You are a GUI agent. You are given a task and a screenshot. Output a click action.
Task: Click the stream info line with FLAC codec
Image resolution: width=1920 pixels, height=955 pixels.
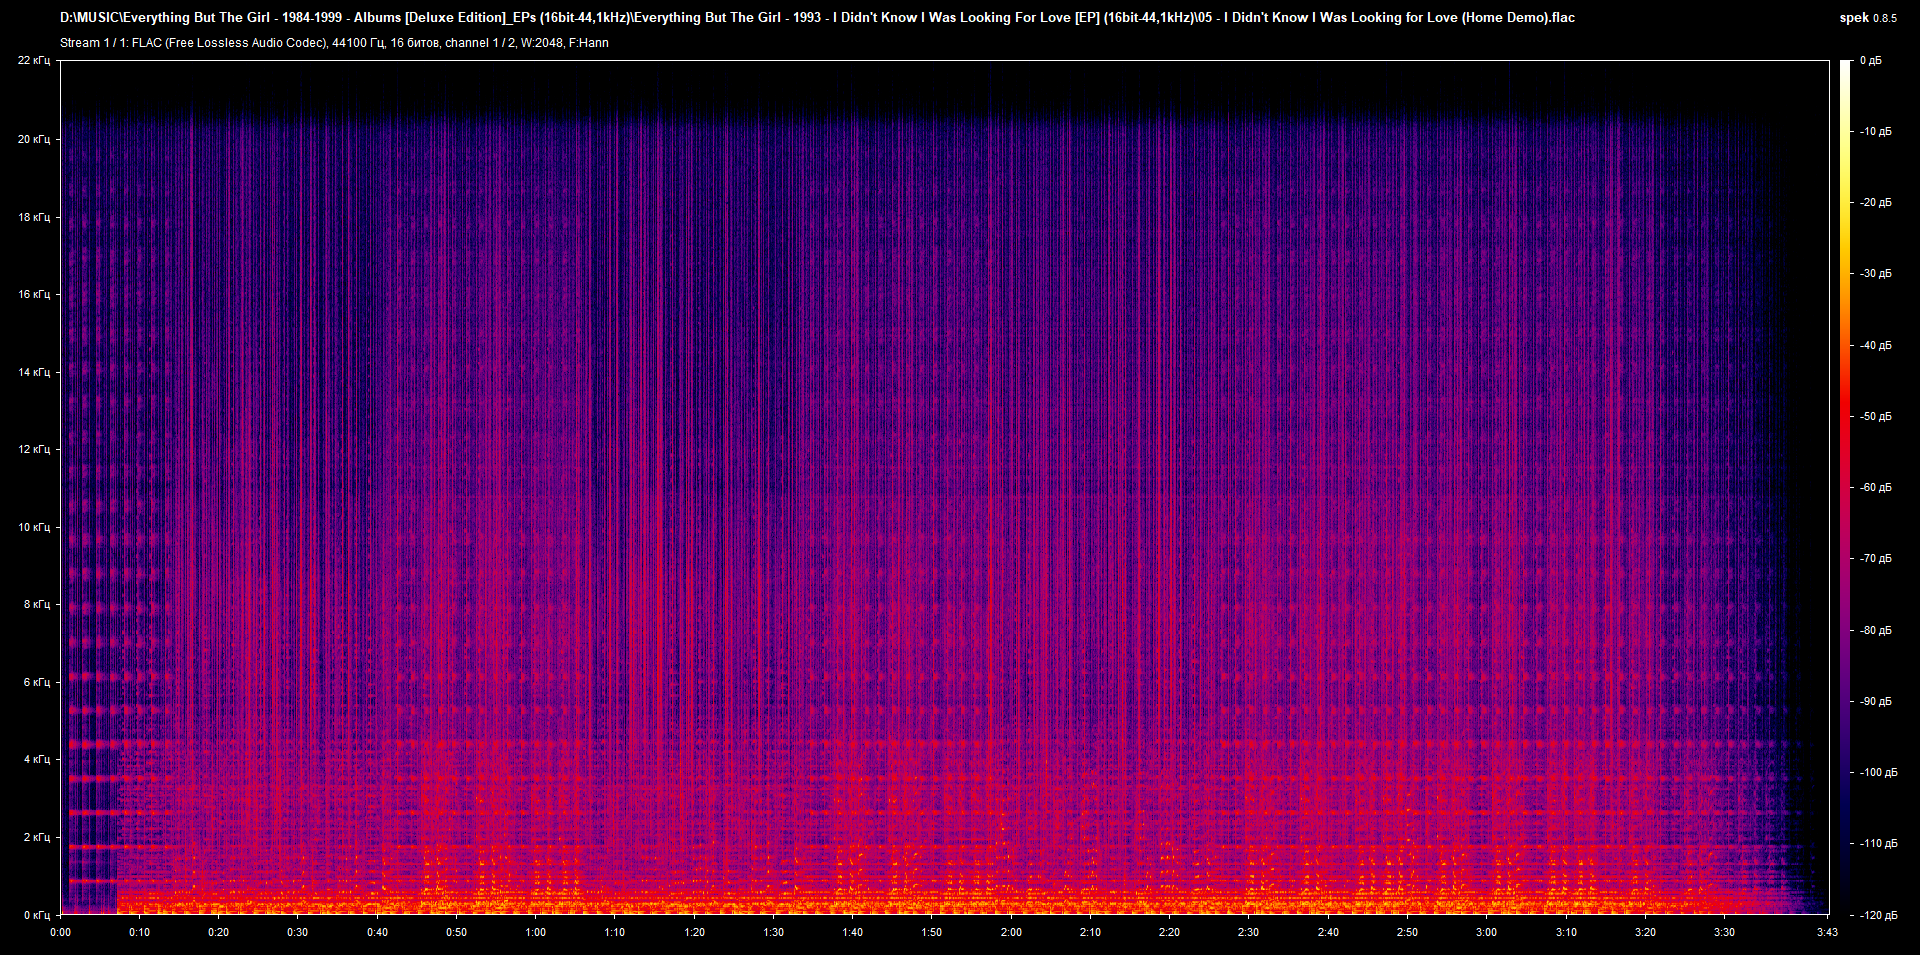click(x=334, y=43)
